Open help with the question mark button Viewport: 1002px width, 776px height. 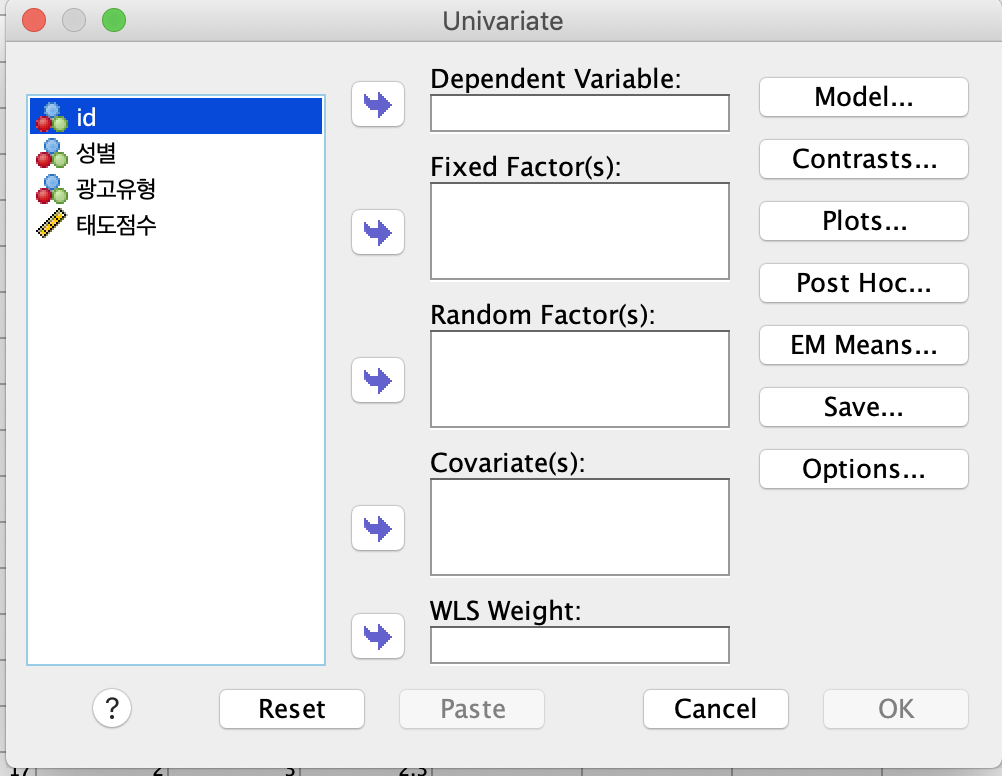[x=112, y=709]
